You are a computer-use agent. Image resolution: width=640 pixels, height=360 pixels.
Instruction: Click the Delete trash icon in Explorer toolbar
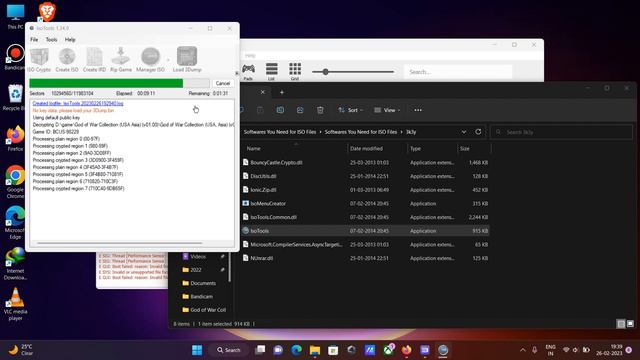[320, 110]
